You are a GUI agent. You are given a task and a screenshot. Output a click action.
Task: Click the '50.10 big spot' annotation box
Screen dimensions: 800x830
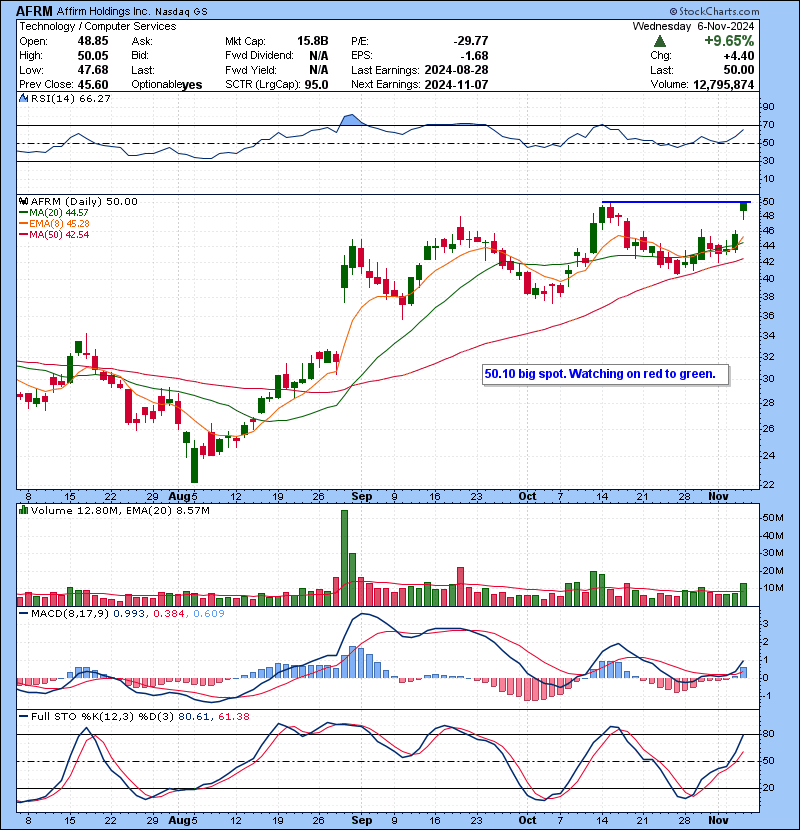coord(606,374)
